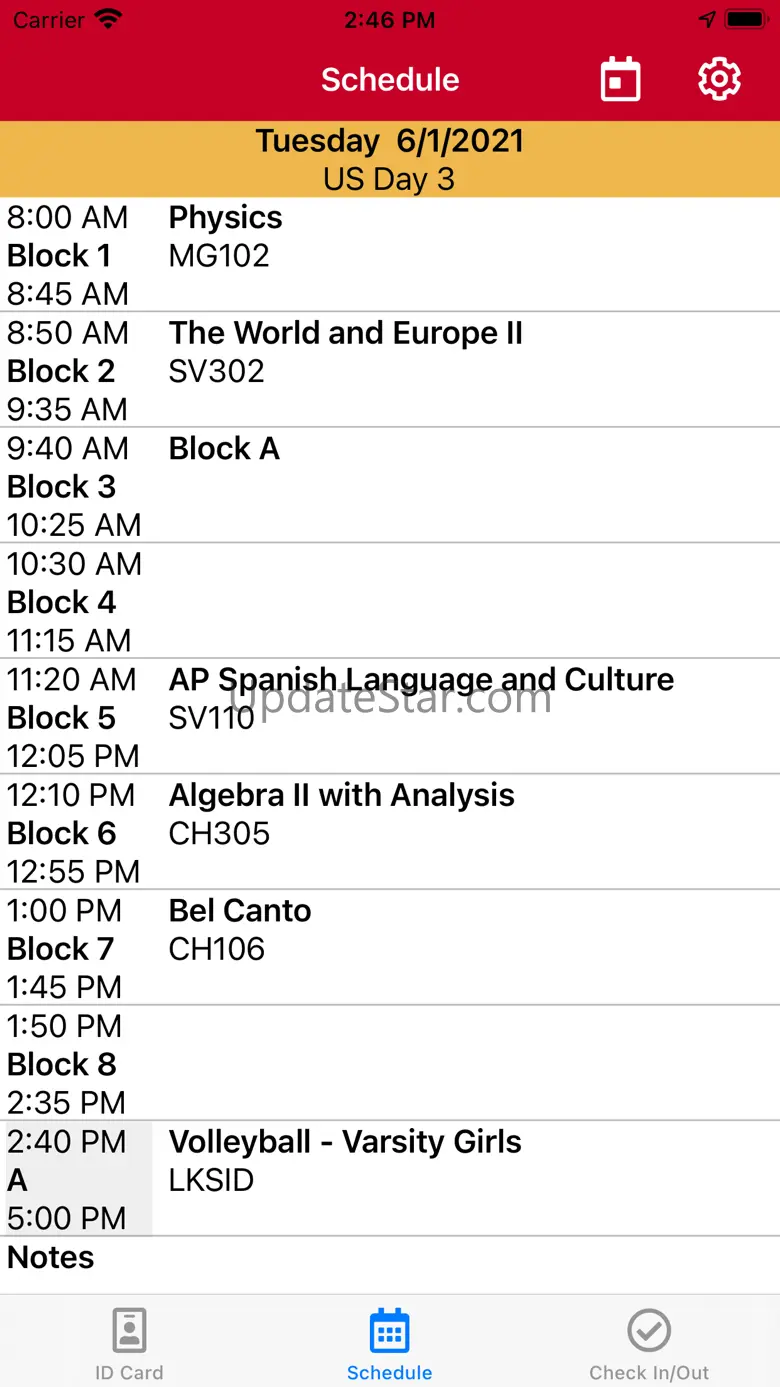
Task: Tap the Tuesday 6/1/2021 date header
Action: click(x=389, y=141)
